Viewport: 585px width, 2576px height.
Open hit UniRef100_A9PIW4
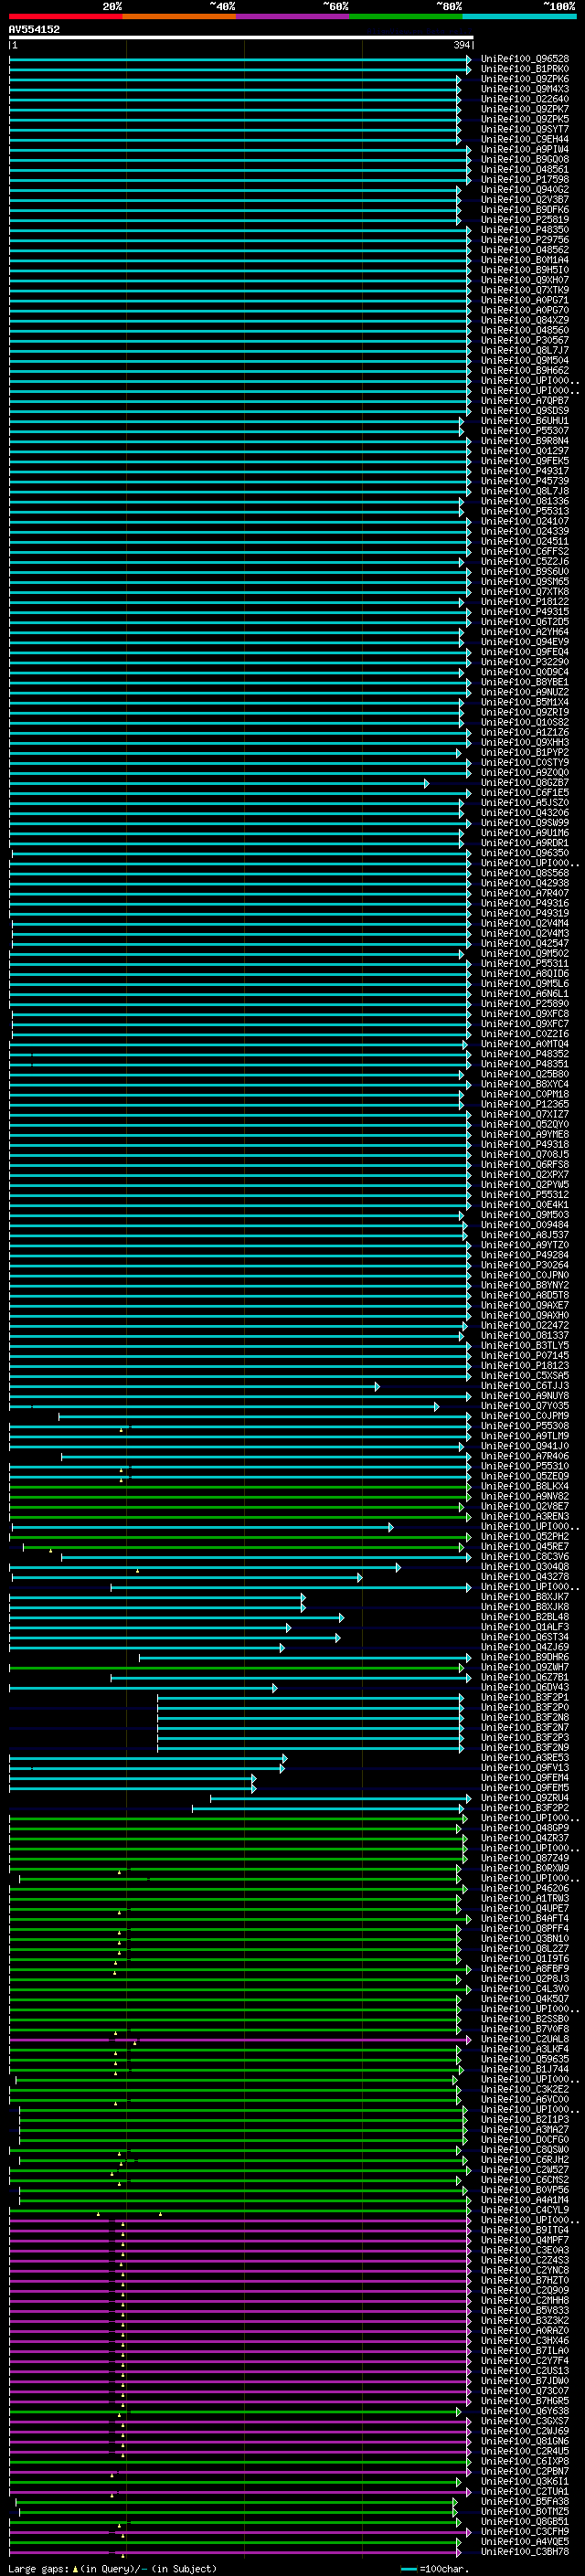pyautogui.click(x=525, y=149)
